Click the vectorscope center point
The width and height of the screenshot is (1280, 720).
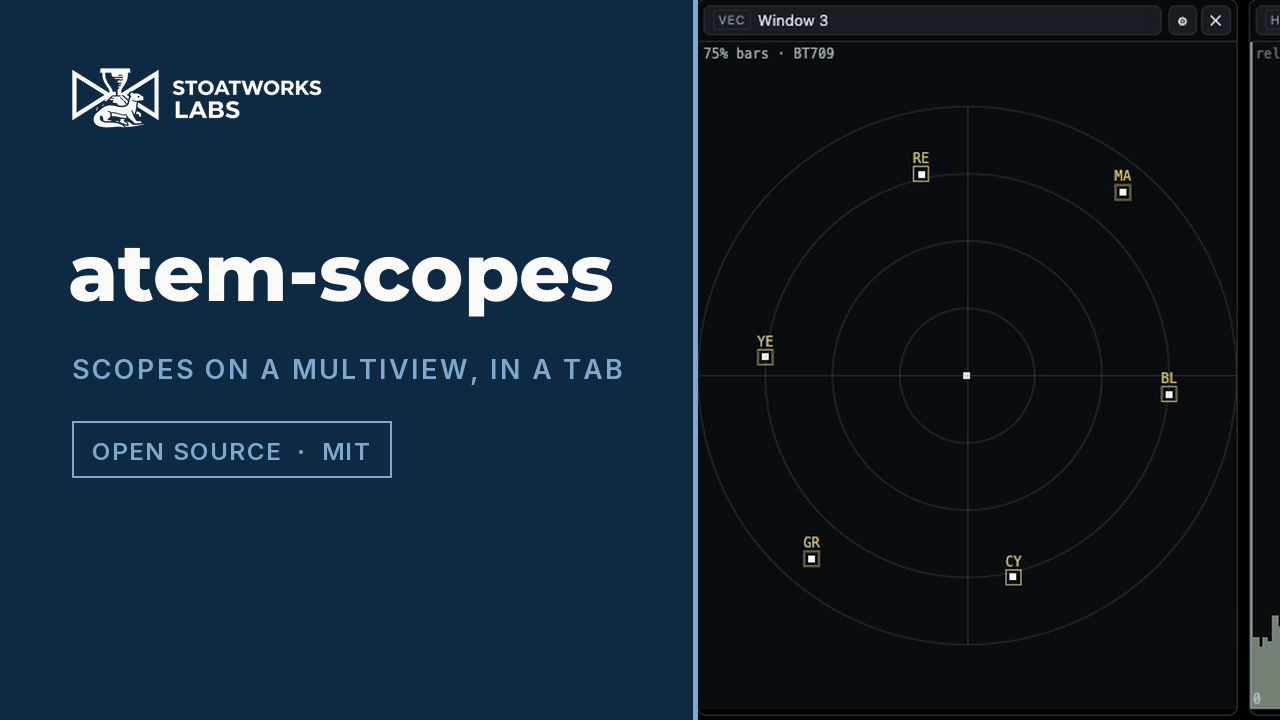967,376
